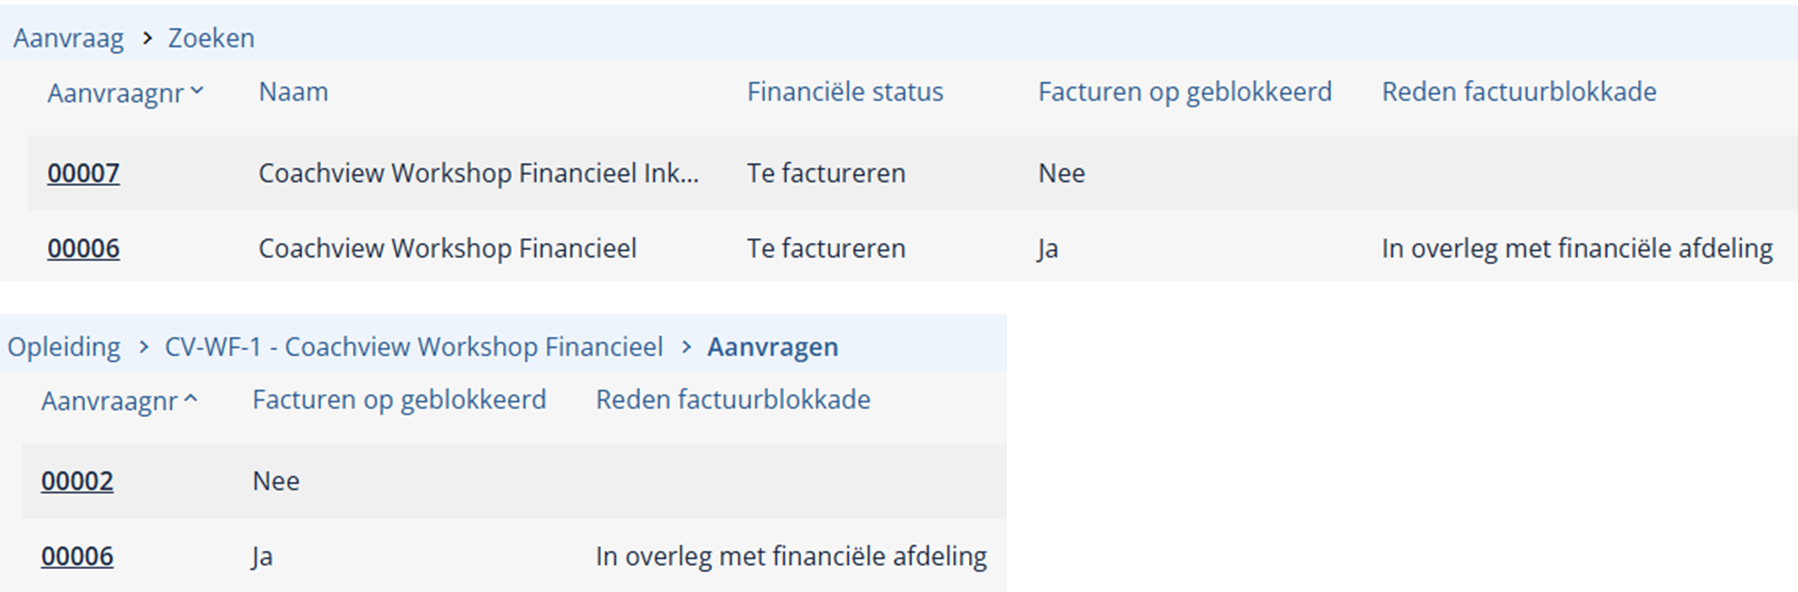Sort lower table by Facturen op geblokkeerd
This screenshot has width=1798, height=592.
tap(399, 400)
